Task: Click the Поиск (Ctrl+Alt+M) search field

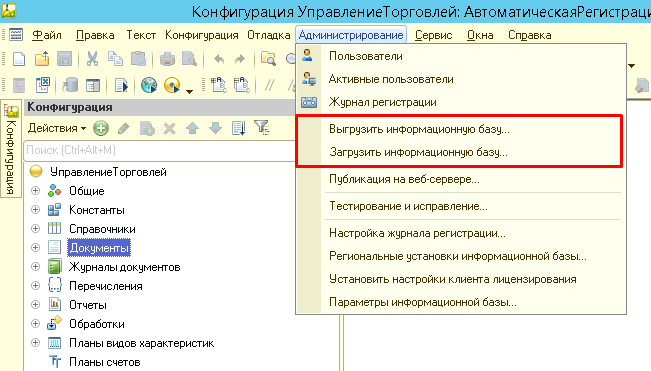Action: [159, 150]
